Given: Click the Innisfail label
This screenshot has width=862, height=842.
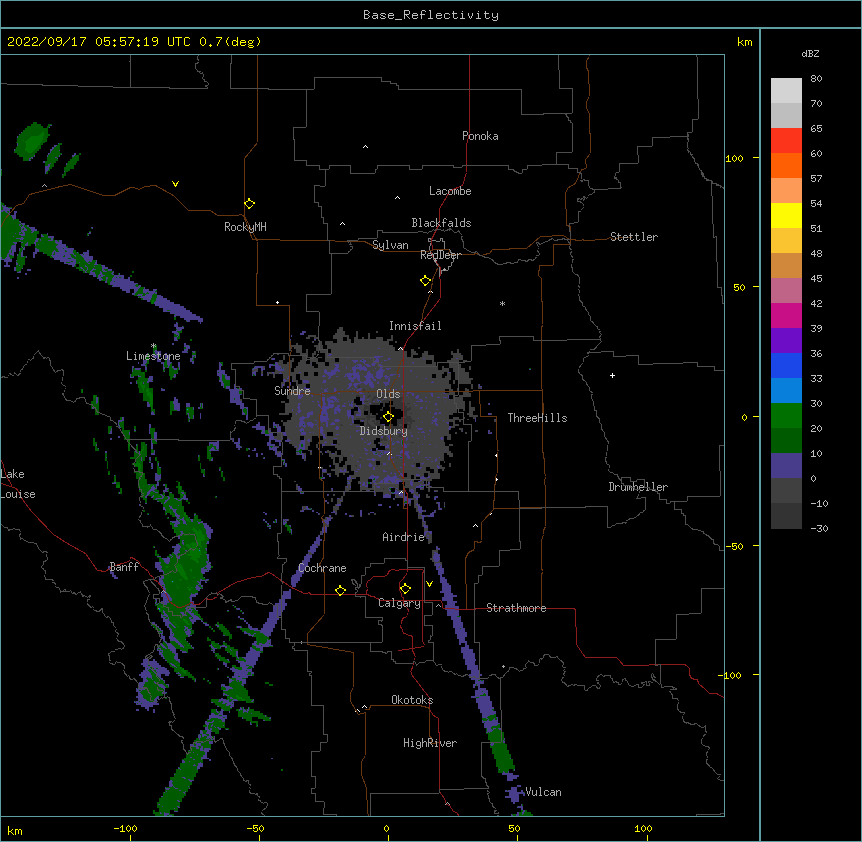Looking at the screenshot, I should click(415, 326).
